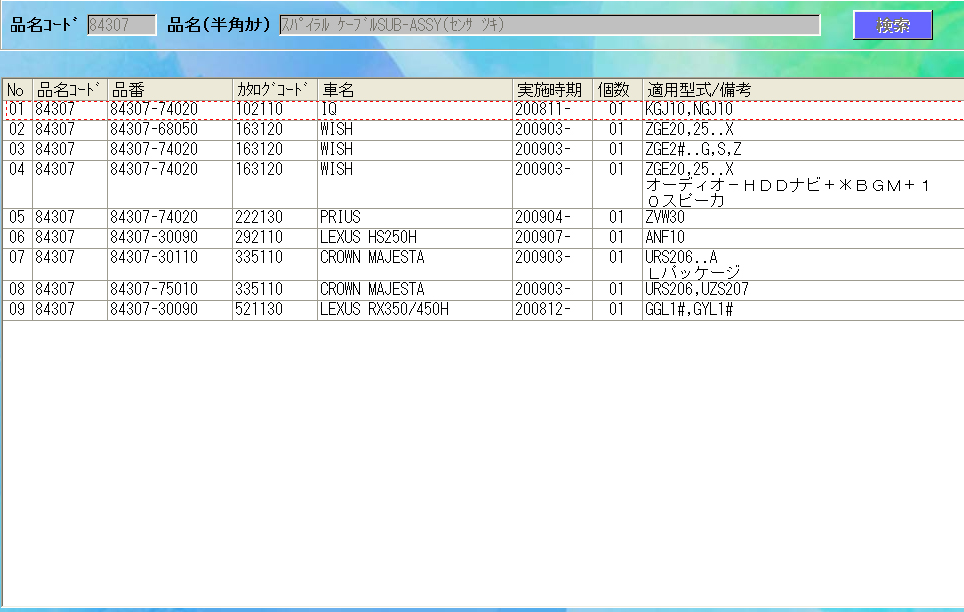Click model cell ZGE2#..G,S,Z
The height and width of the screenshot is (612, 964).
point(803,150)
